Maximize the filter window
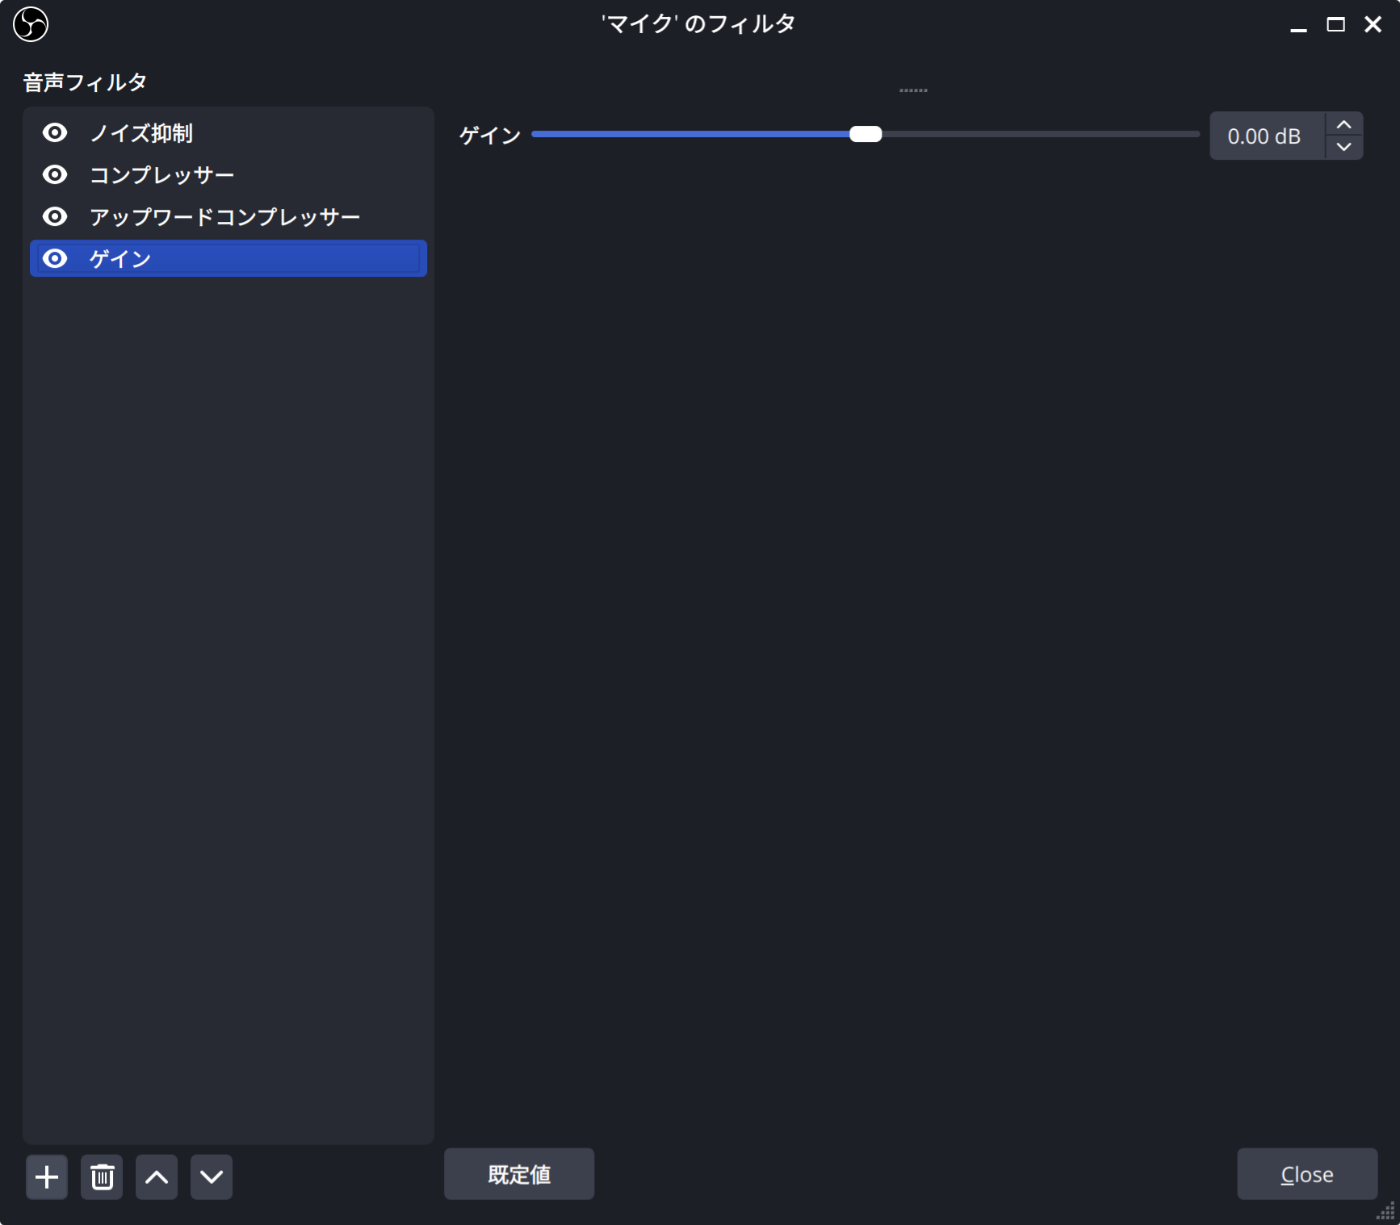Screen dimensions: 1400x1225 [1336, 24]
